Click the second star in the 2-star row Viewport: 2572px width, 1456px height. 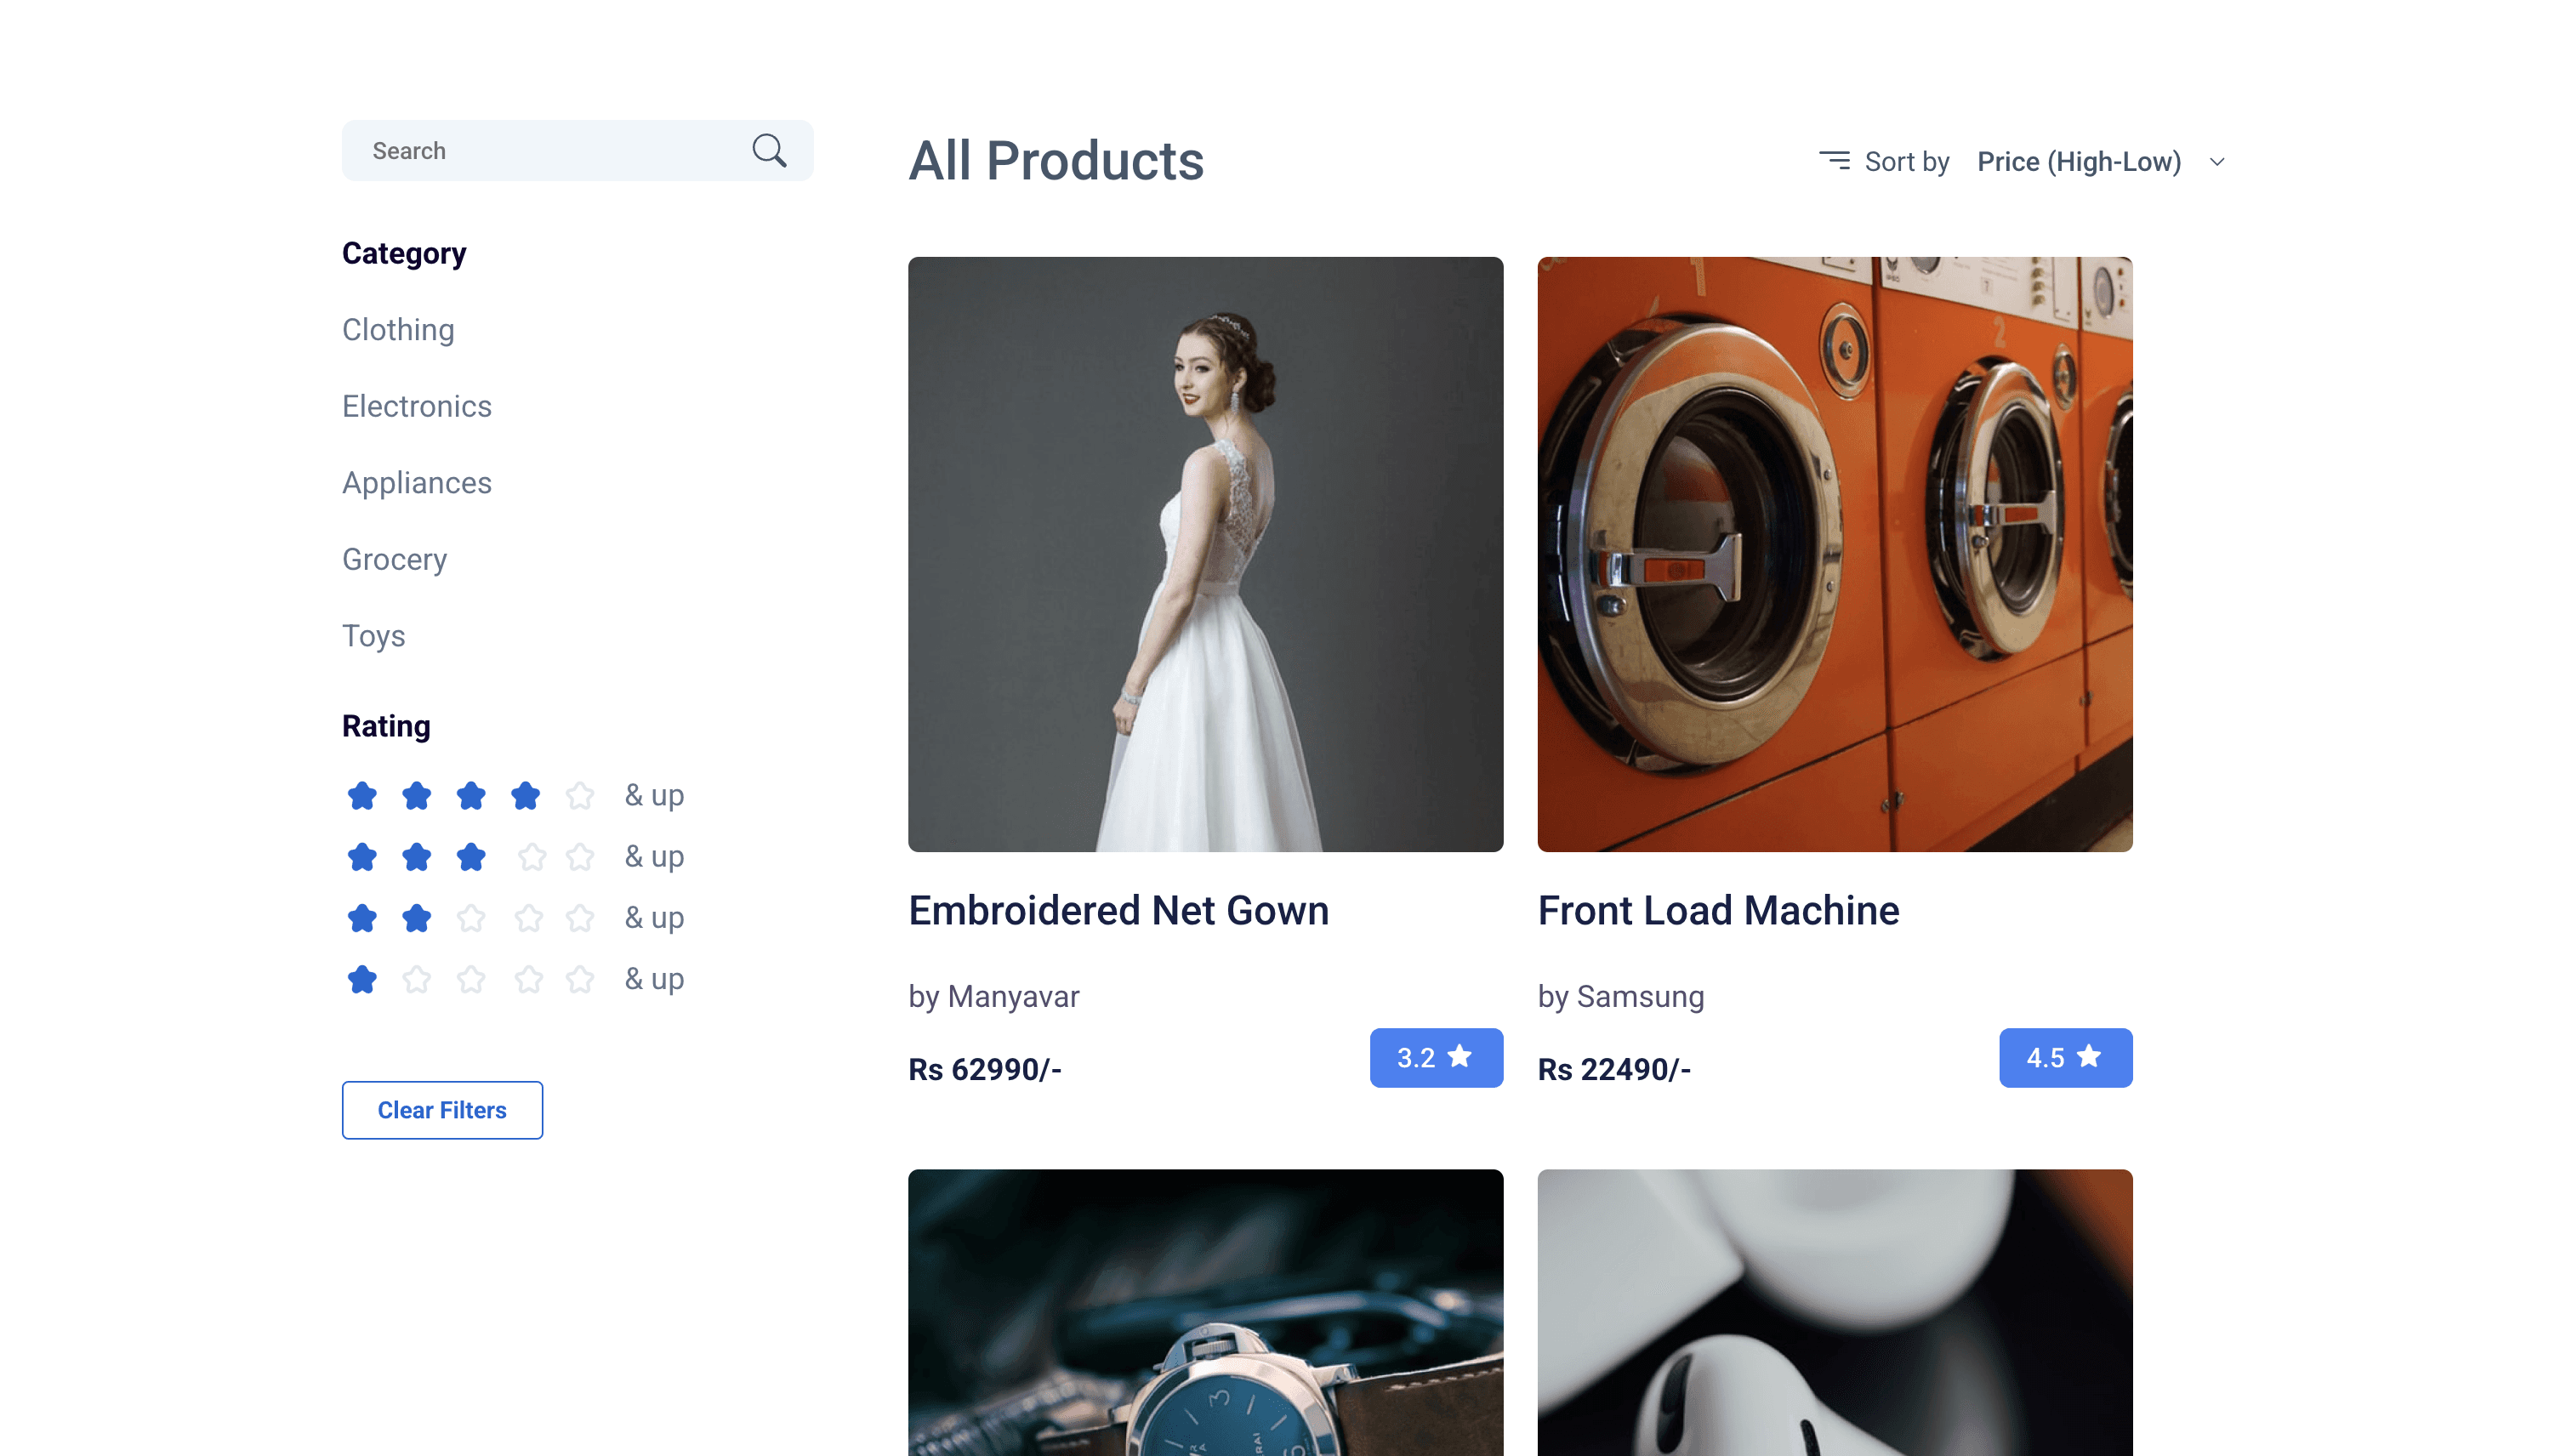click(x=417, y=918)
